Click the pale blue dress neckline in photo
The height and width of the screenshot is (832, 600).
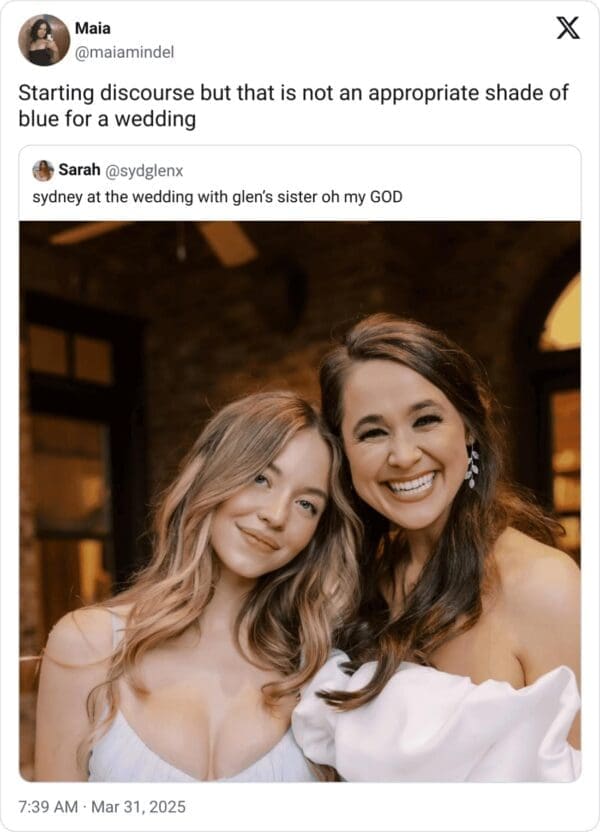tap(200, 752)
